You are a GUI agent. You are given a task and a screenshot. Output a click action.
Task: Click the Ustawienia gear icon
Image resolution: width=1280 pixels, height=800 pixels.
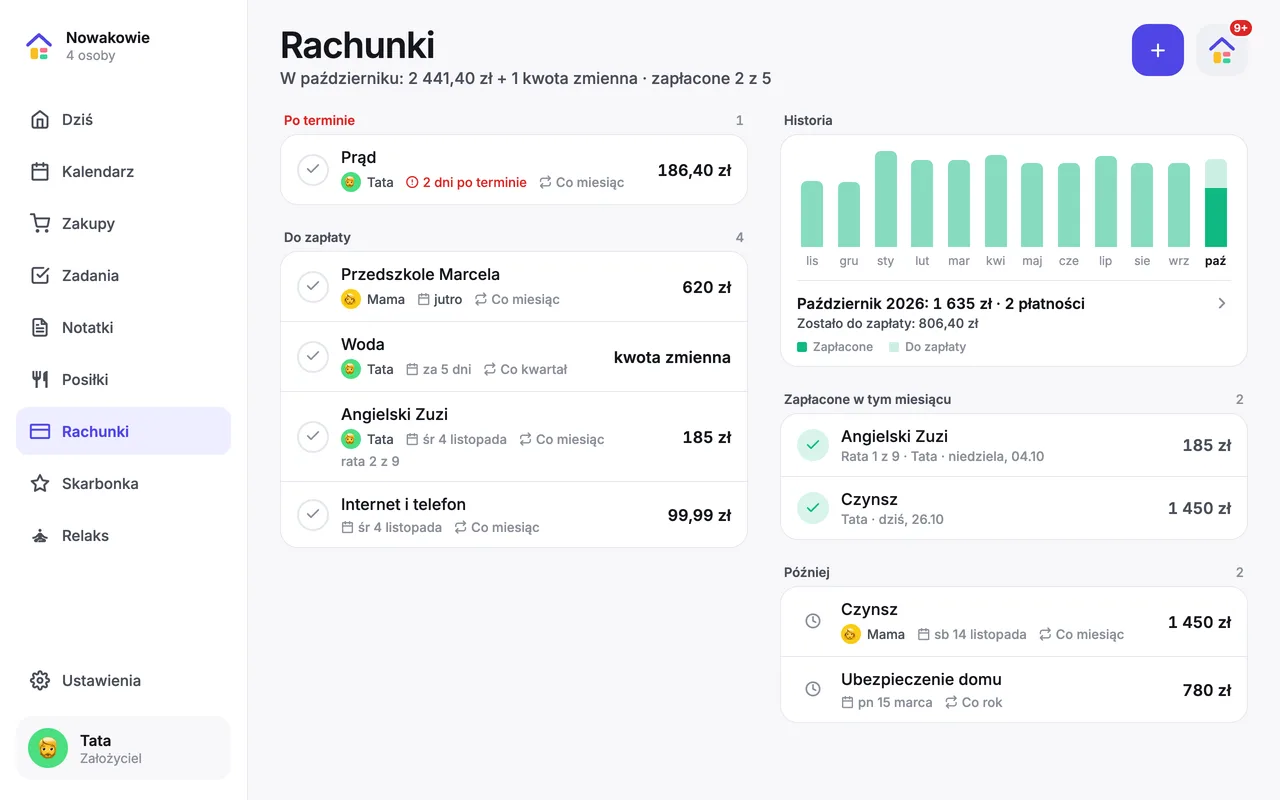click(40, 681)
